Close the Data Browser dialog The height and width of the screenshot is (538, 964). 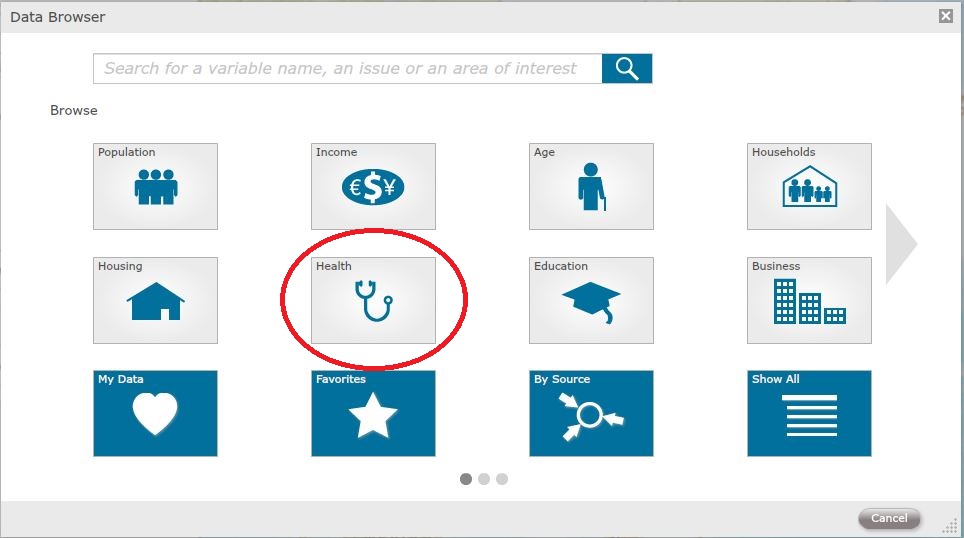pyautogui.click(x=946, y=16)
